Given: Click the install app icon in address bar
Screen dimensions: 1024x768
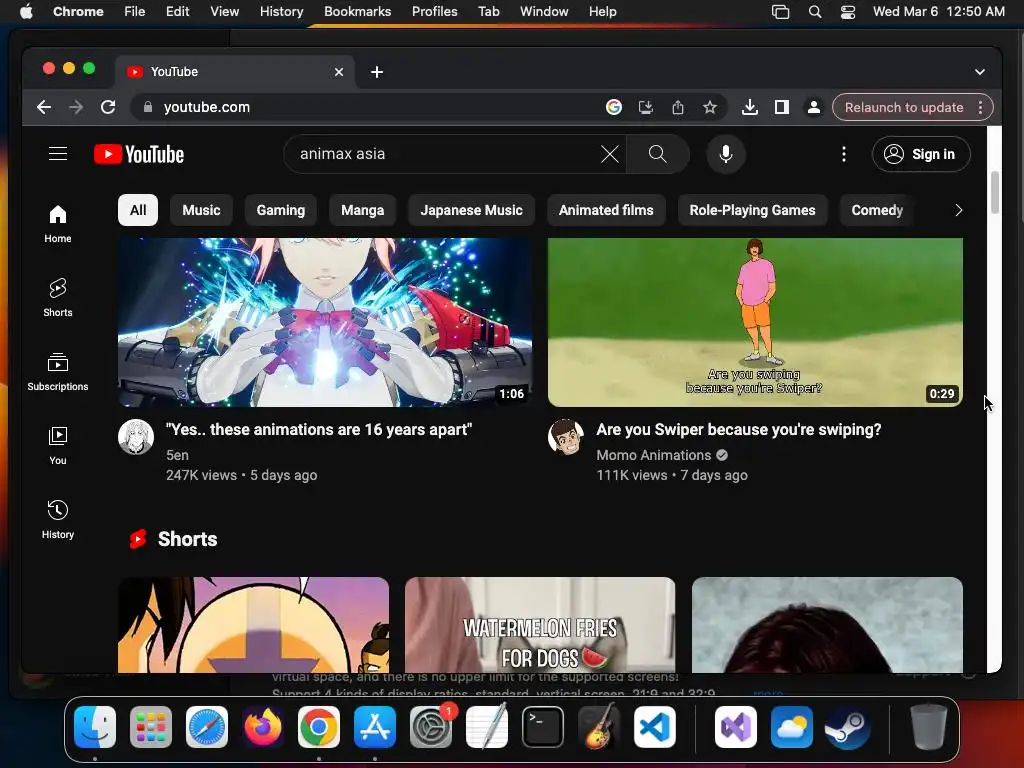Looking at the screenshot, I should click(646, 107).
